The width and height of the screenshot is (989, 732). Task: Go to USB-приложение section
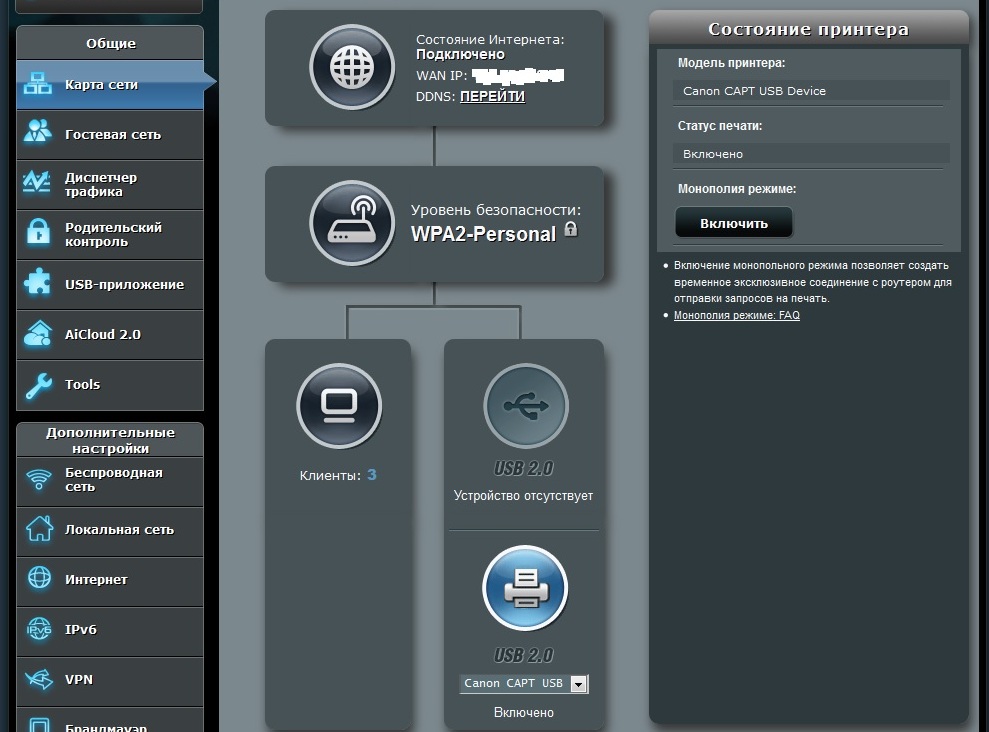tap(124, 284)
